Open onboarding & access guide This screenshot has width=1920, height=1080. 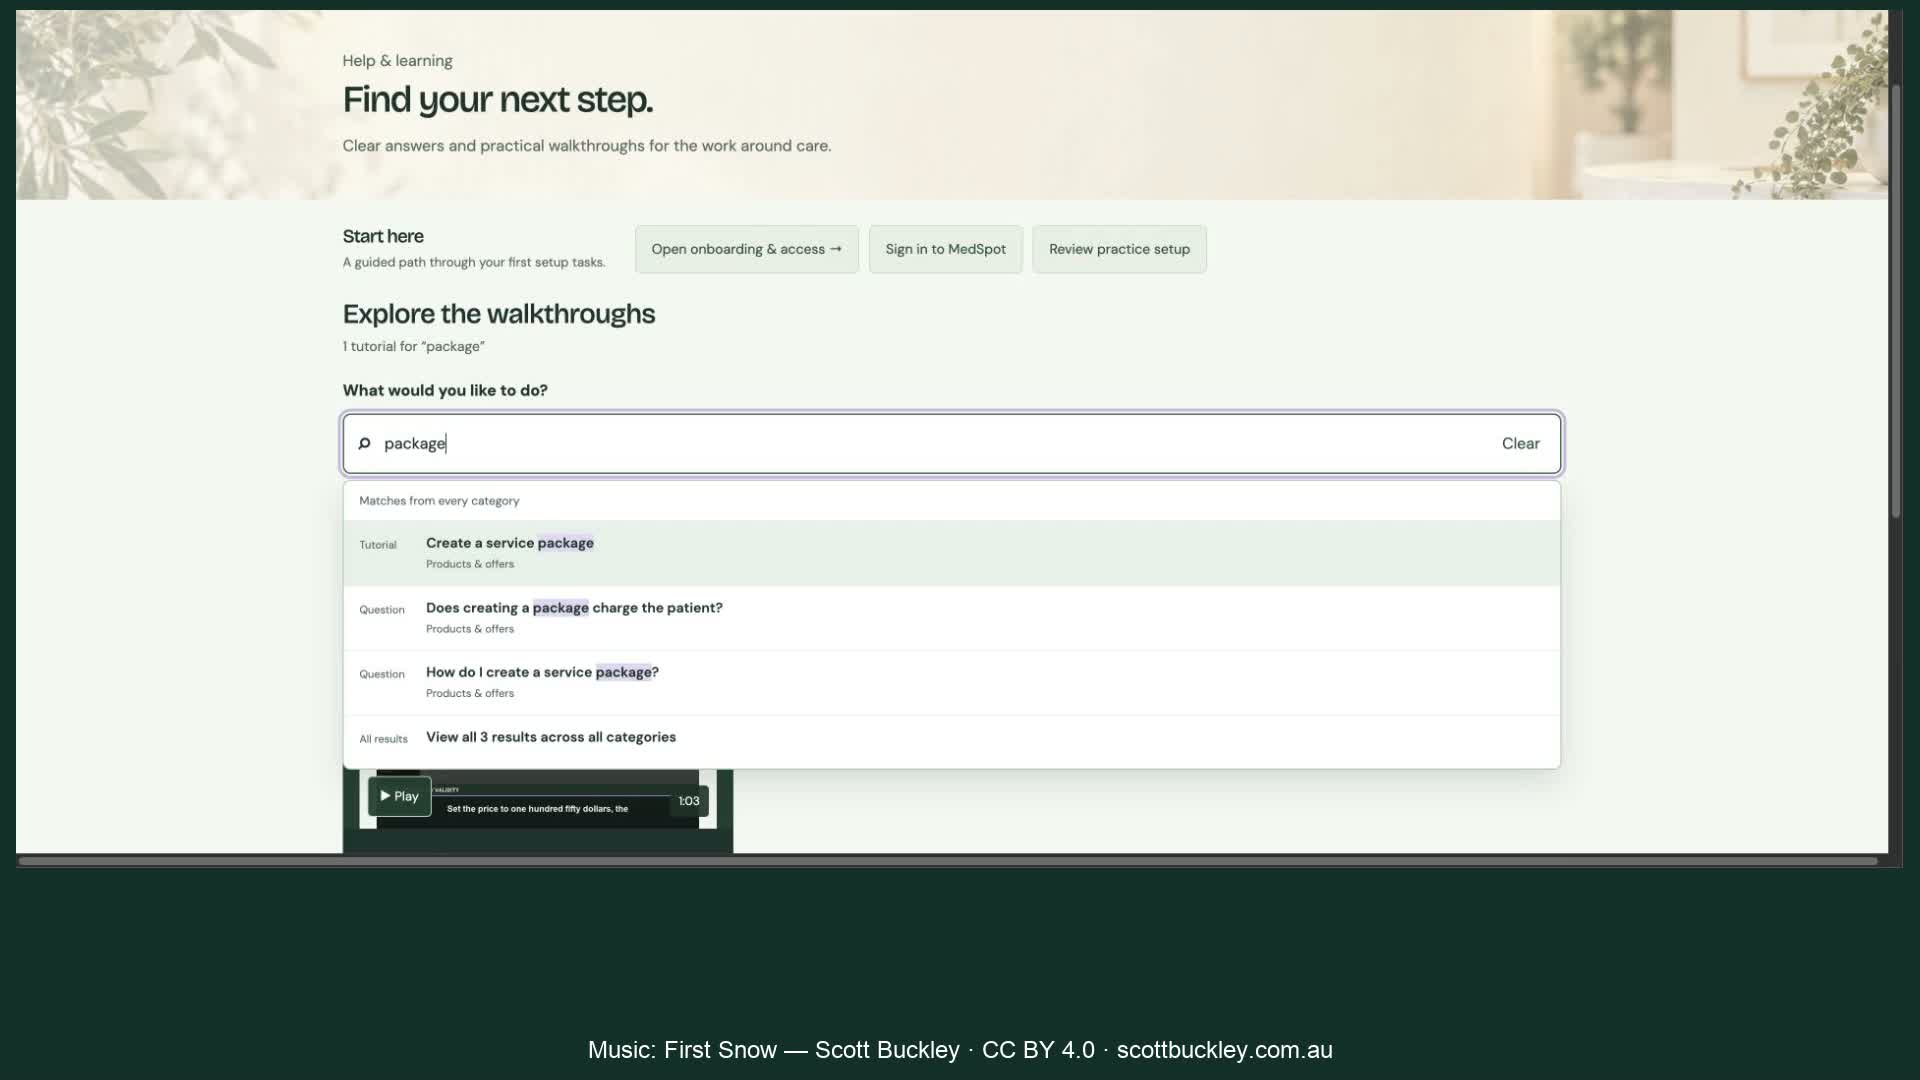pyautogui.click(x=746, y=249)
